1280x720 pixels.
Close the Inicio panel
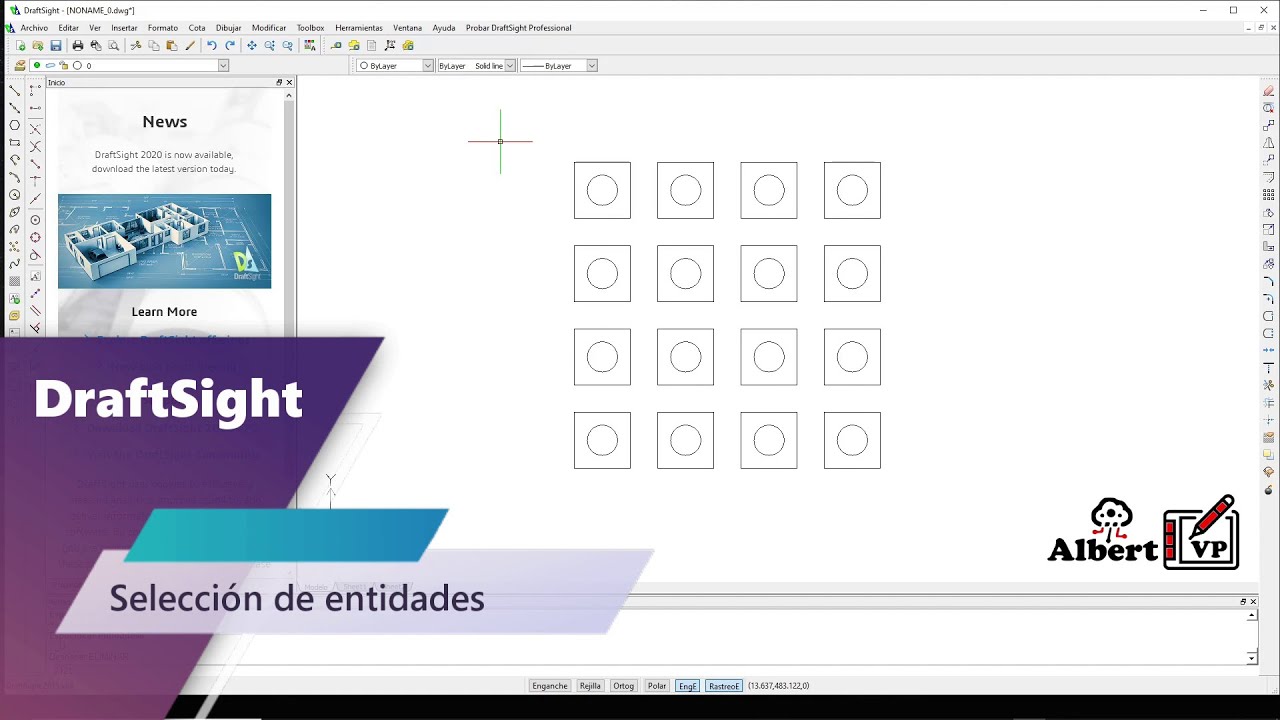click(289, 82)
